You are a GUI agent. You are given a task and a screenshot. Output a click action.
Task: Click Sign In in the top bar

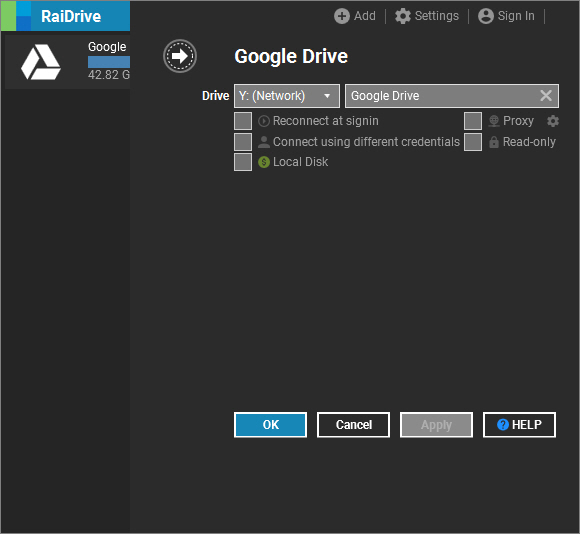506,16
